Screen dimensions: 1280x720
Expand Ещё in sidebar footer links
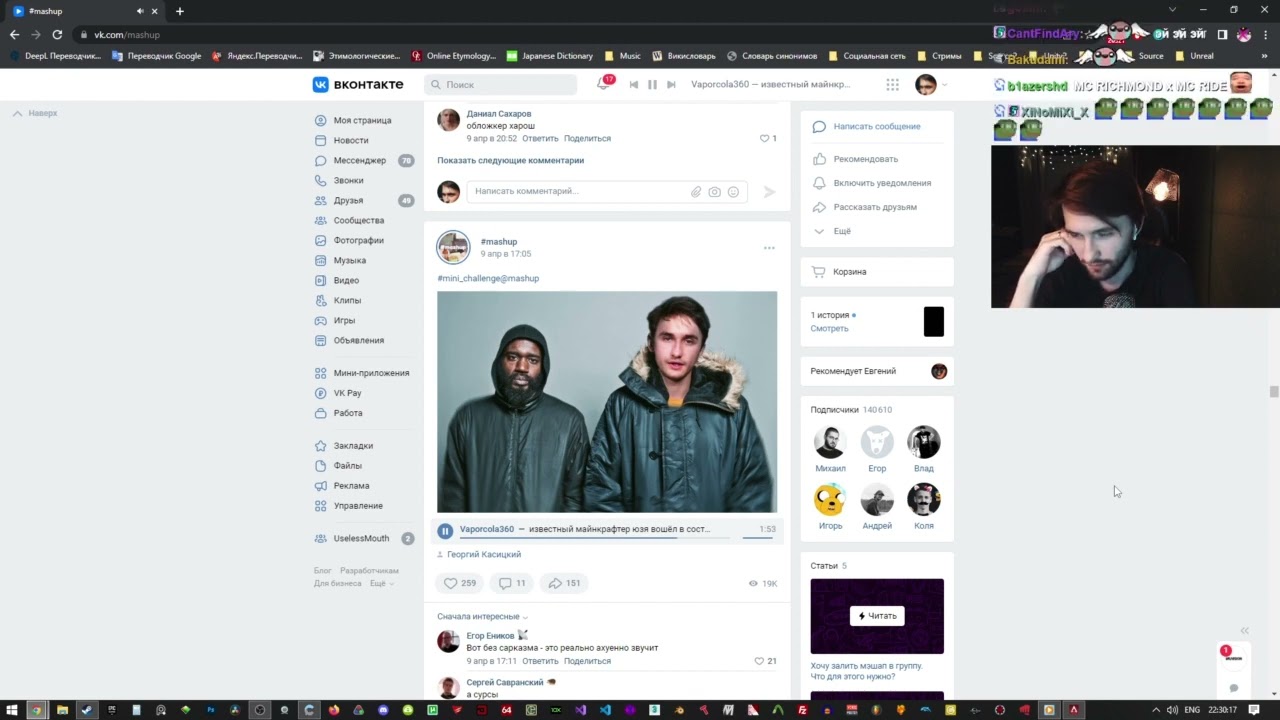point(381,584)
